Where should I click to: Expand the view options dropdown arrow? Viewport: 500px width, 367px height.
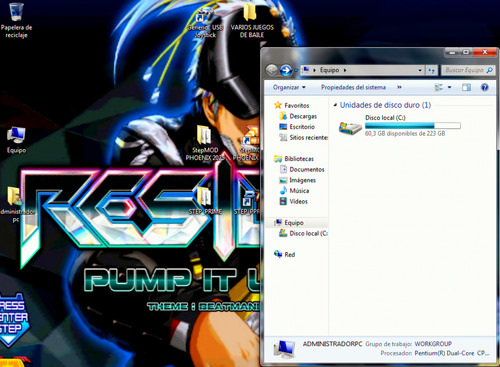(x=449, y=87)
